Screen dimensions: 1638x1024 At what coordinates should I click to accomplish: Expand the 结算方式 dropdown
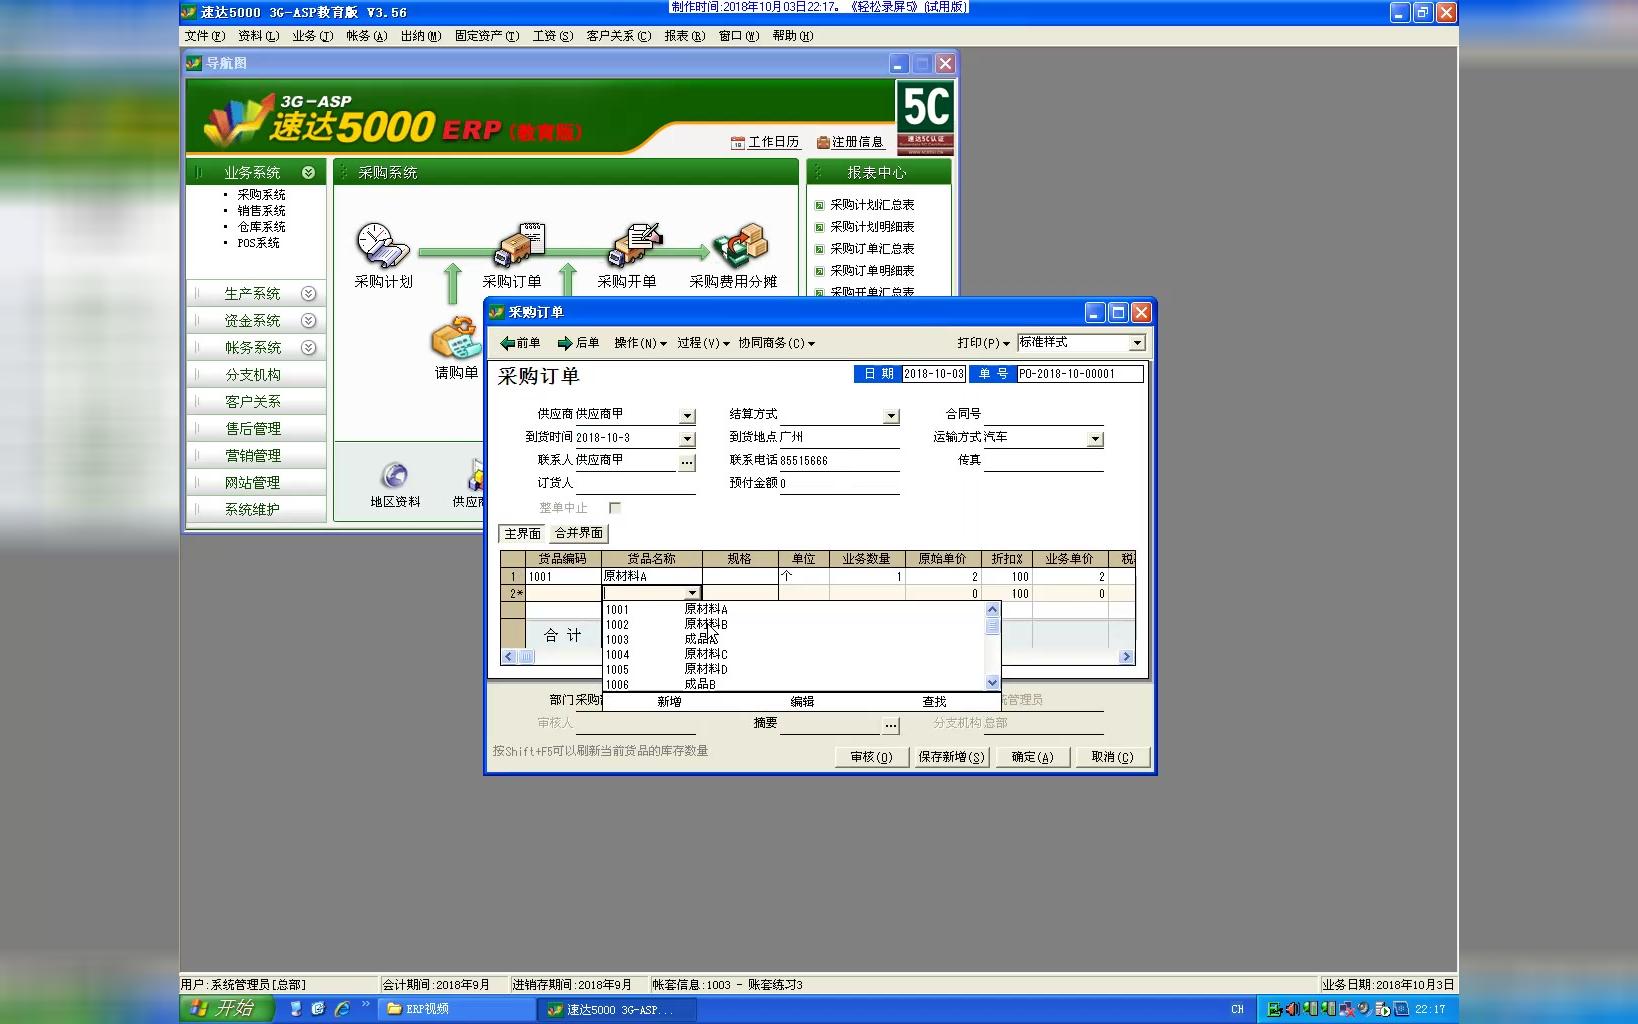click(891, 416)
